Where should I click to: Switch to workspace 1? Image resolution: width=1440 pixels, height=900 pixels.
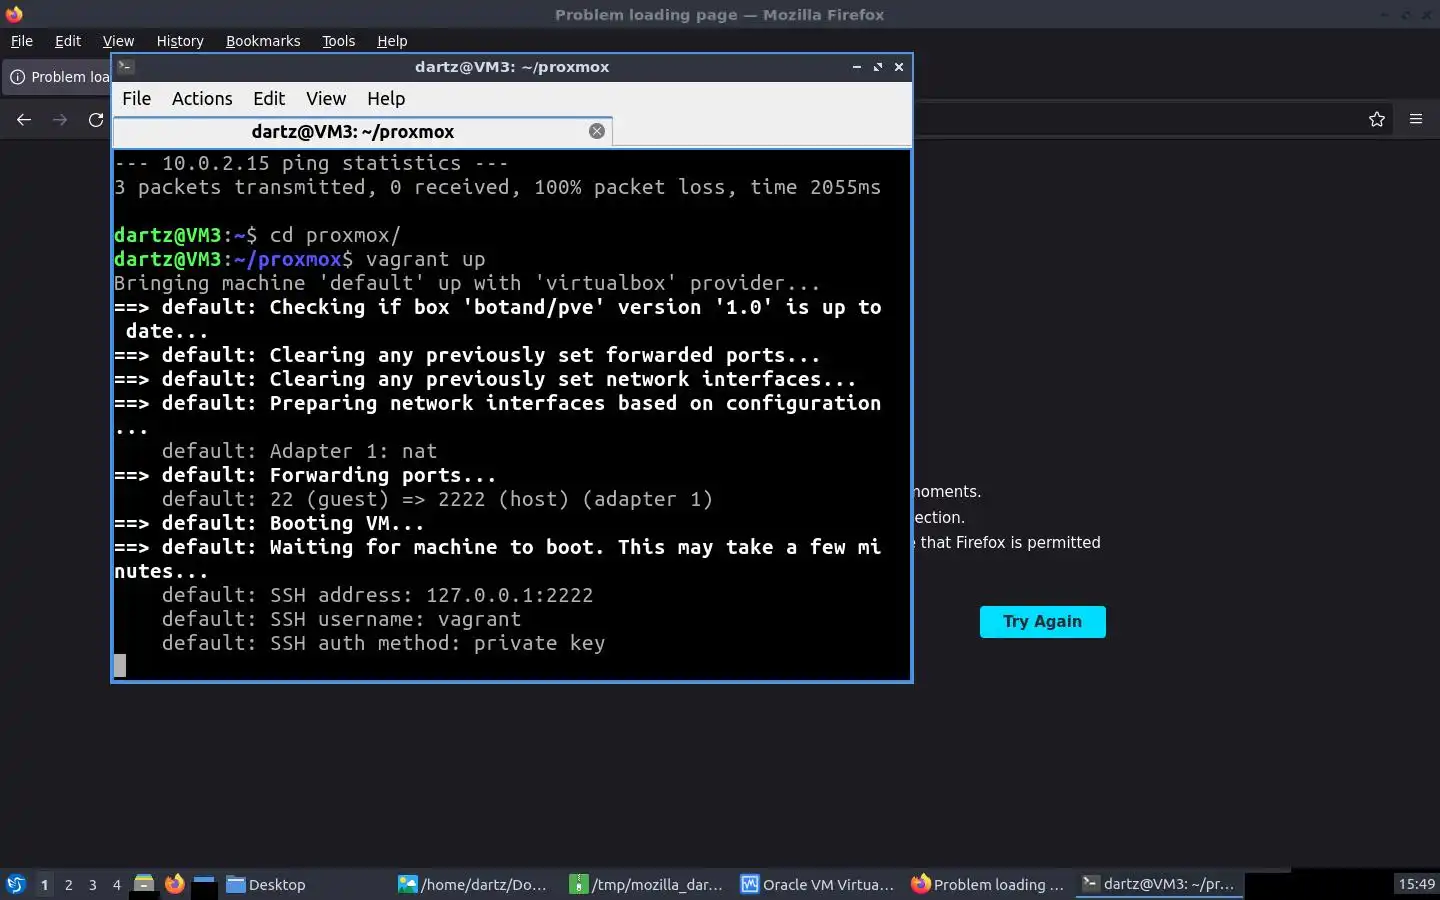pyautogui.click(x=44, y=884)
